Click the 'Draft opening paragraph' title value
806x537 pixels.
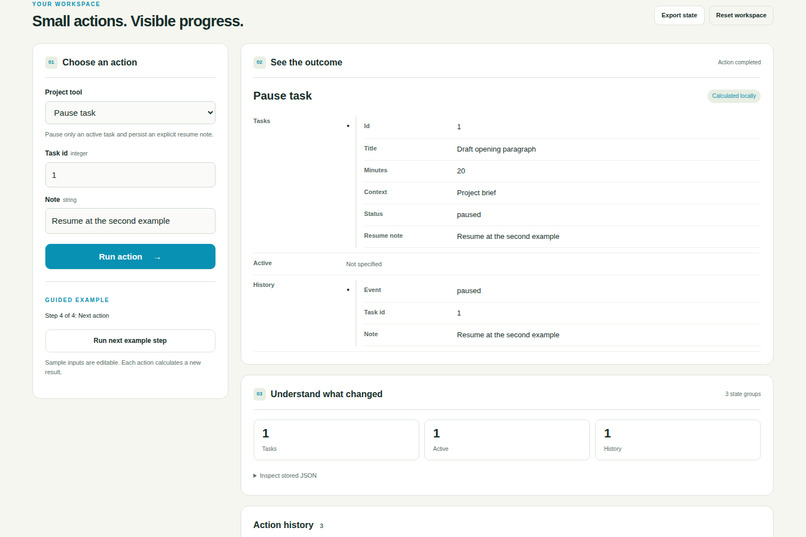[x=496, y=149]
